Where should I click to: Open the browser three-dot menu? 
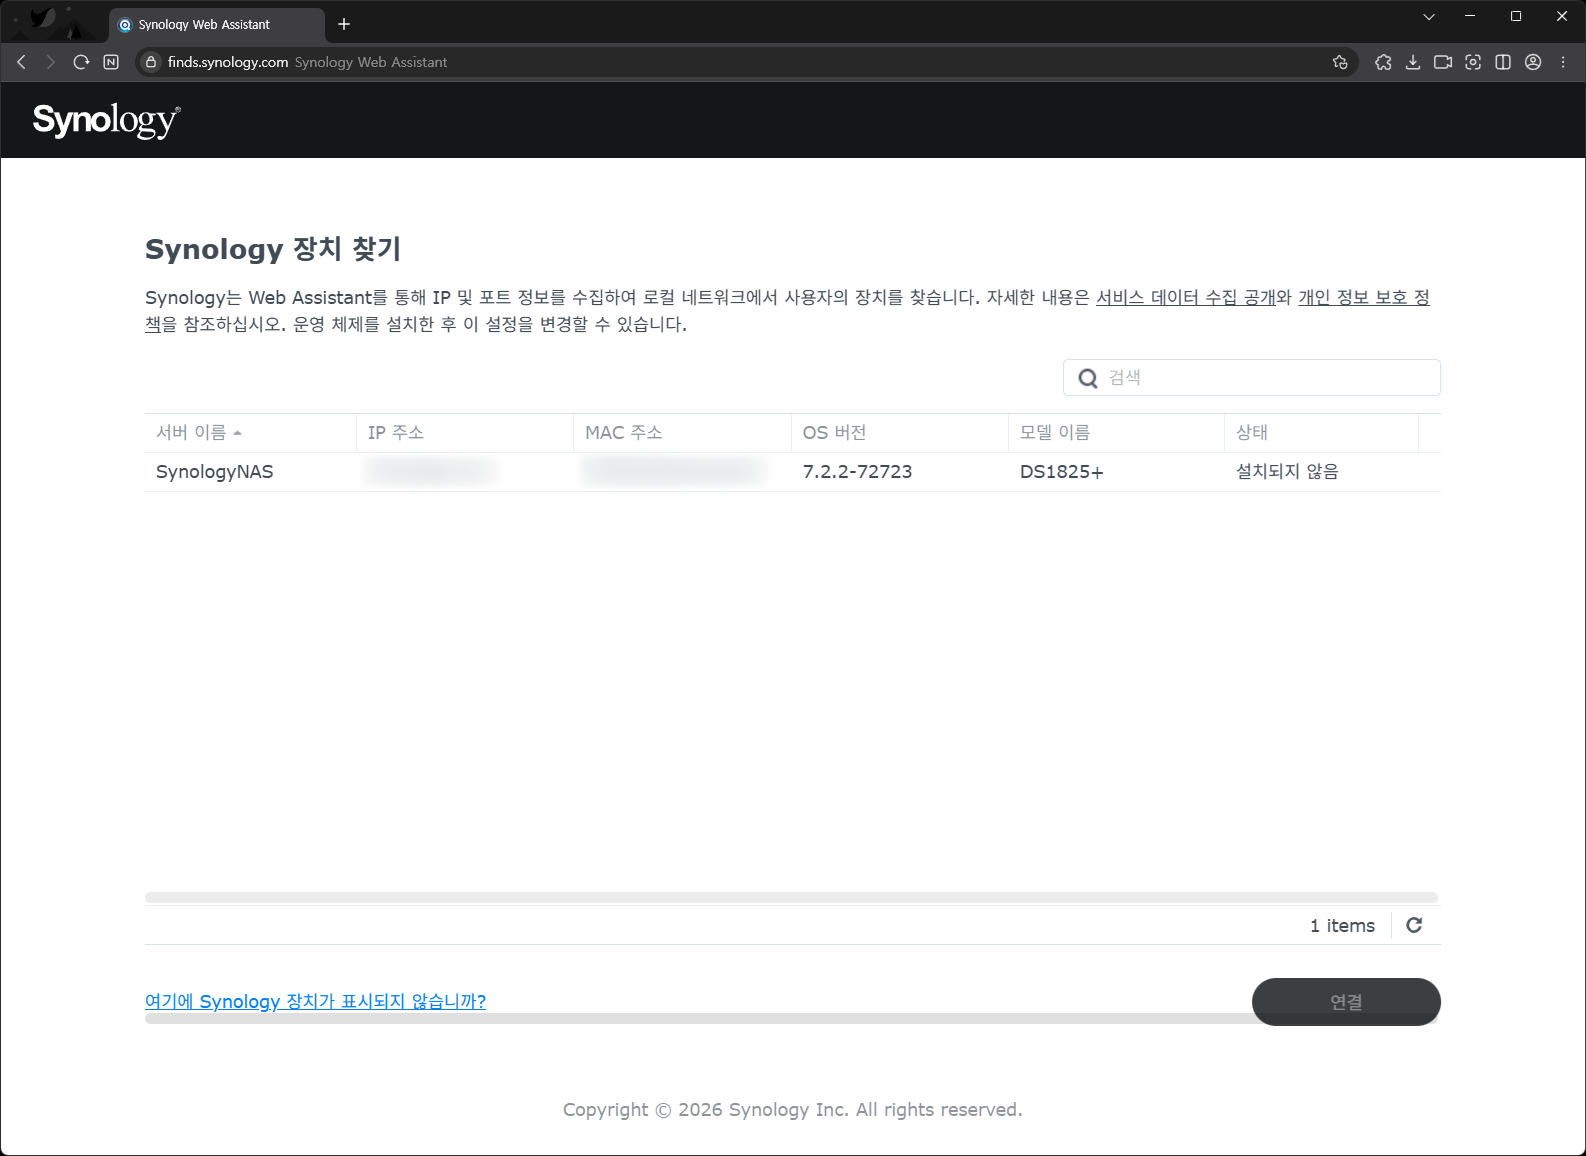[x=1563, y=62]
